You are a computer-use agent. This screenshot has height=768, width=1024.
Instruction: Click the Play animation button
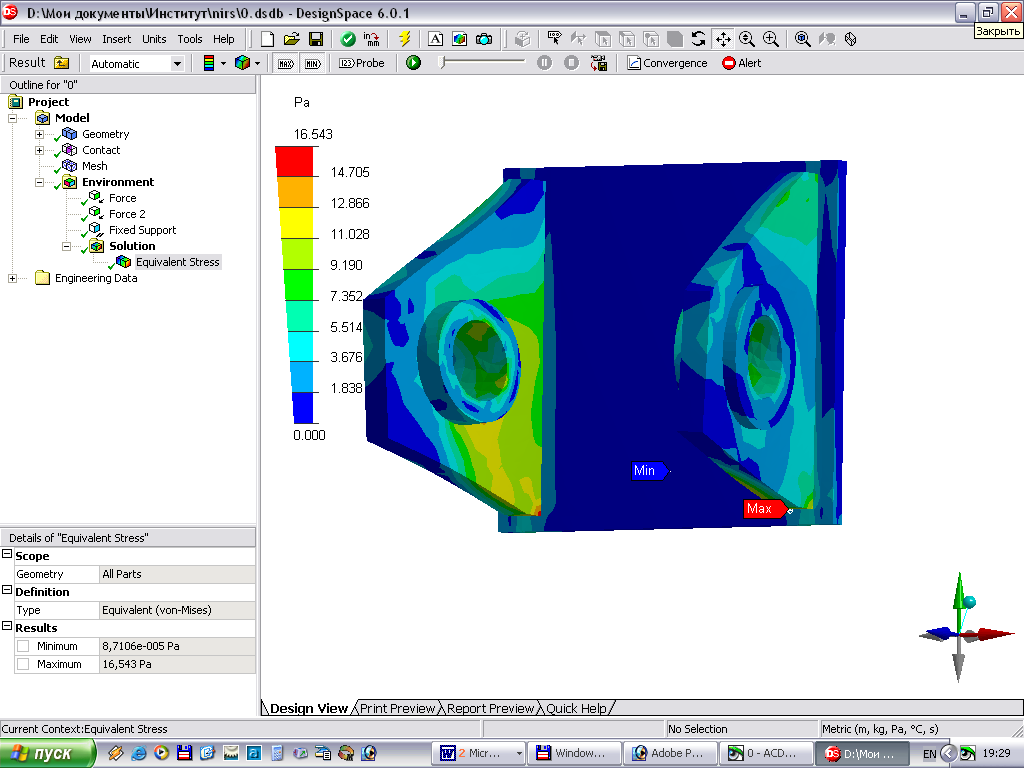[x=413, y=63]
